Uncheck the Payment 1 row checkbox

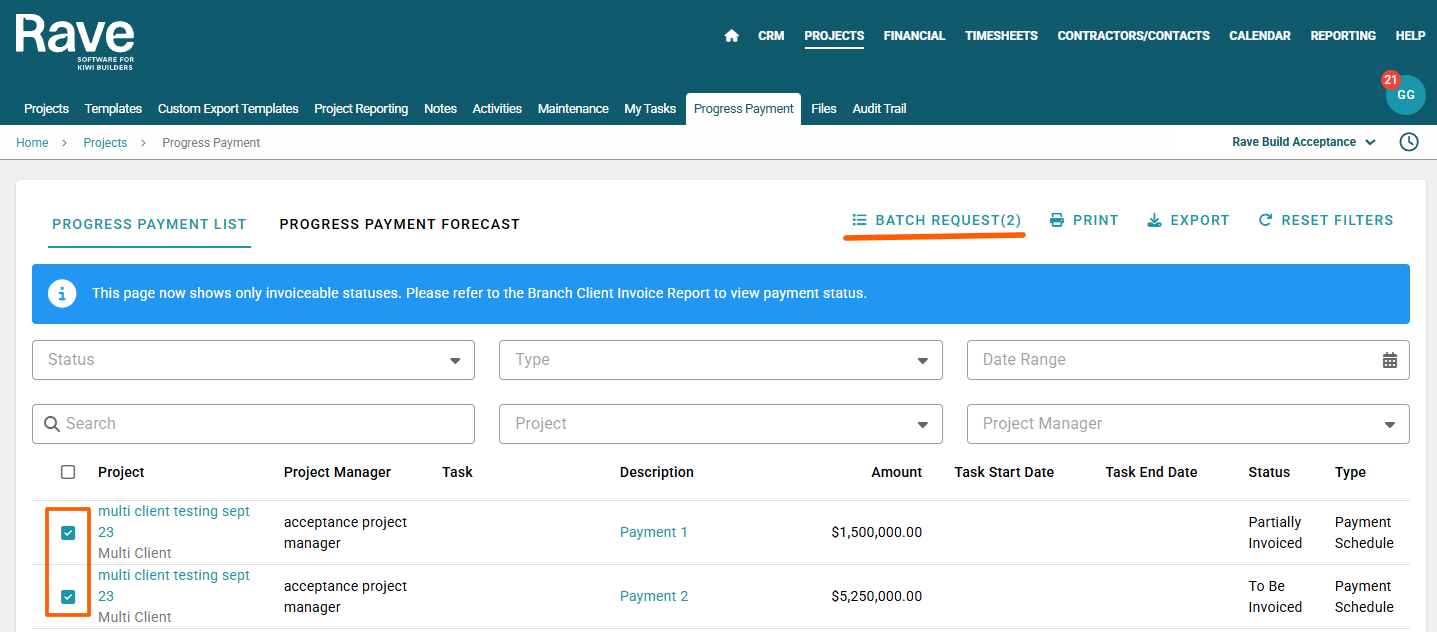pyautogui.click(x=68, y=533)
